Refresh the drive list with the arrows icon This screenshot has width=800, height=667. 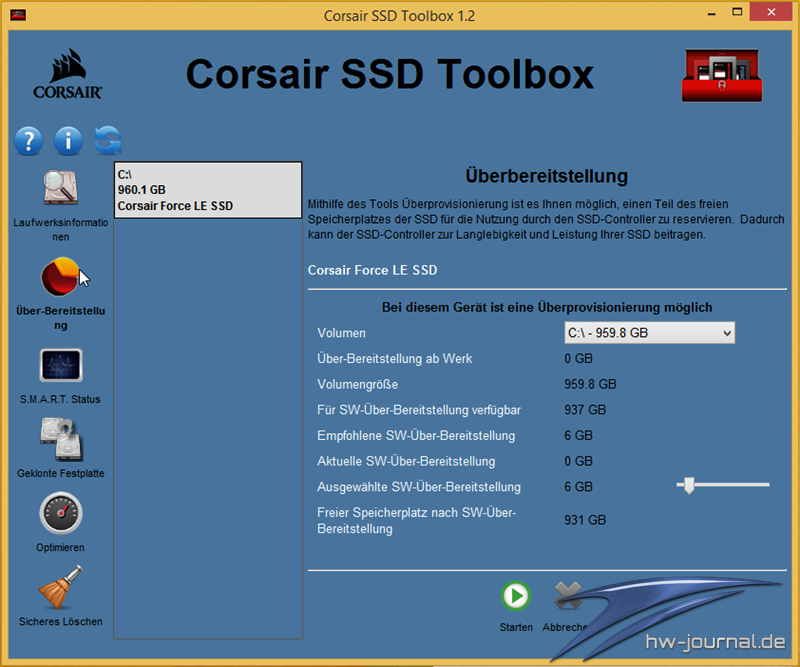(108, 140)
